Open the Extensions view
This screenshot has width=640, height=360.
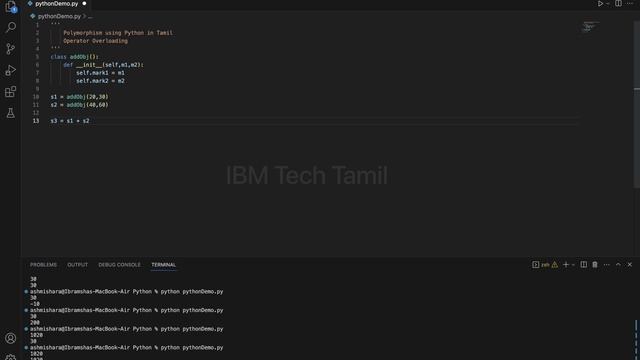click(11, 91)
